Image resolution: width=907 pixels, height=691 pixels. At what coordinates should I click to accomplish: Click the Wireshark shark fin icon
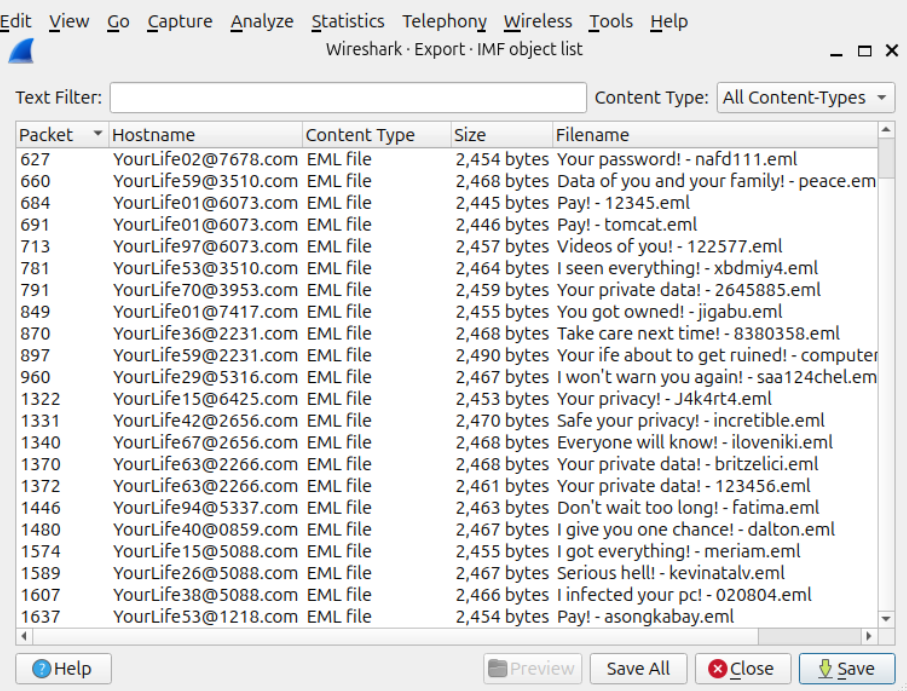click(21, 51)
